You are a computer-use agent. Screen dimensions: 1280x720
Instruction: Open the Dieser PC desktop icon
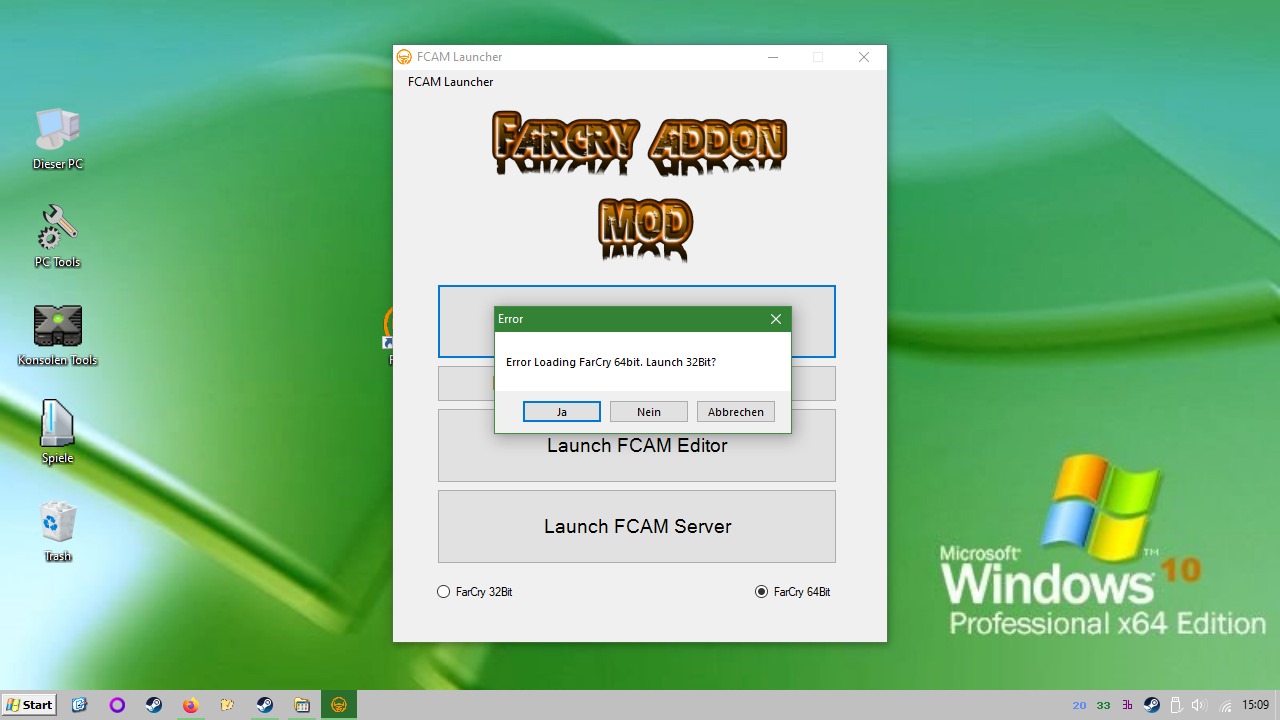point(58,138)
